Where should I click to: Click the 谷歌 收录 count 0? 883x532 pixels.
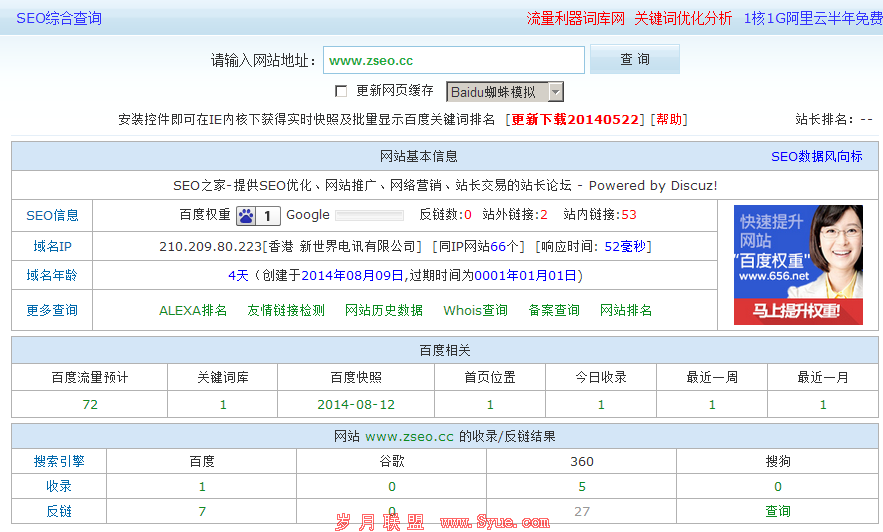(391, 486)
